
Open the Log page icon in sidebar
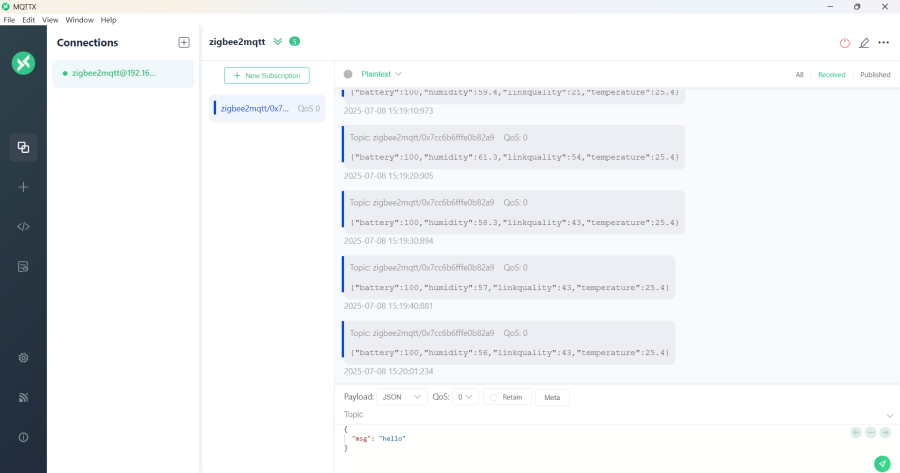(24, 266)
